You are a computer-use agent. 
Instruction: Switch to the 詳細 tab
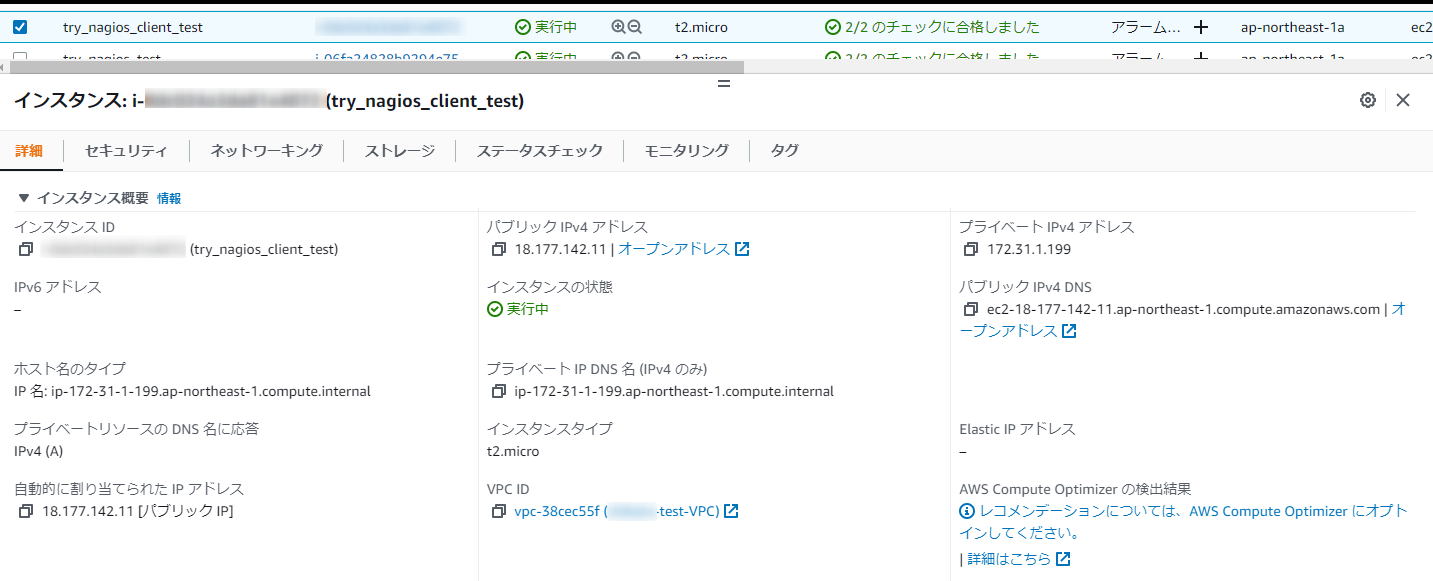[29, 151]
